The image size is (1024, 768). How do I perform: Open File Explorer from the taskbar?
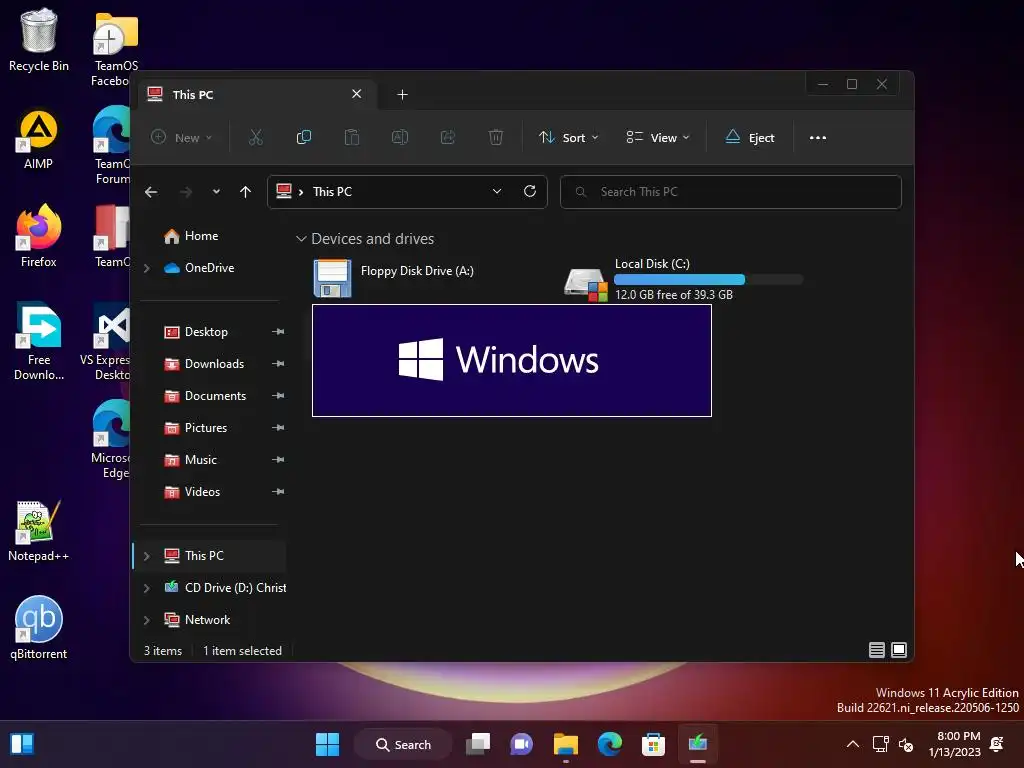tap(566, 744)
